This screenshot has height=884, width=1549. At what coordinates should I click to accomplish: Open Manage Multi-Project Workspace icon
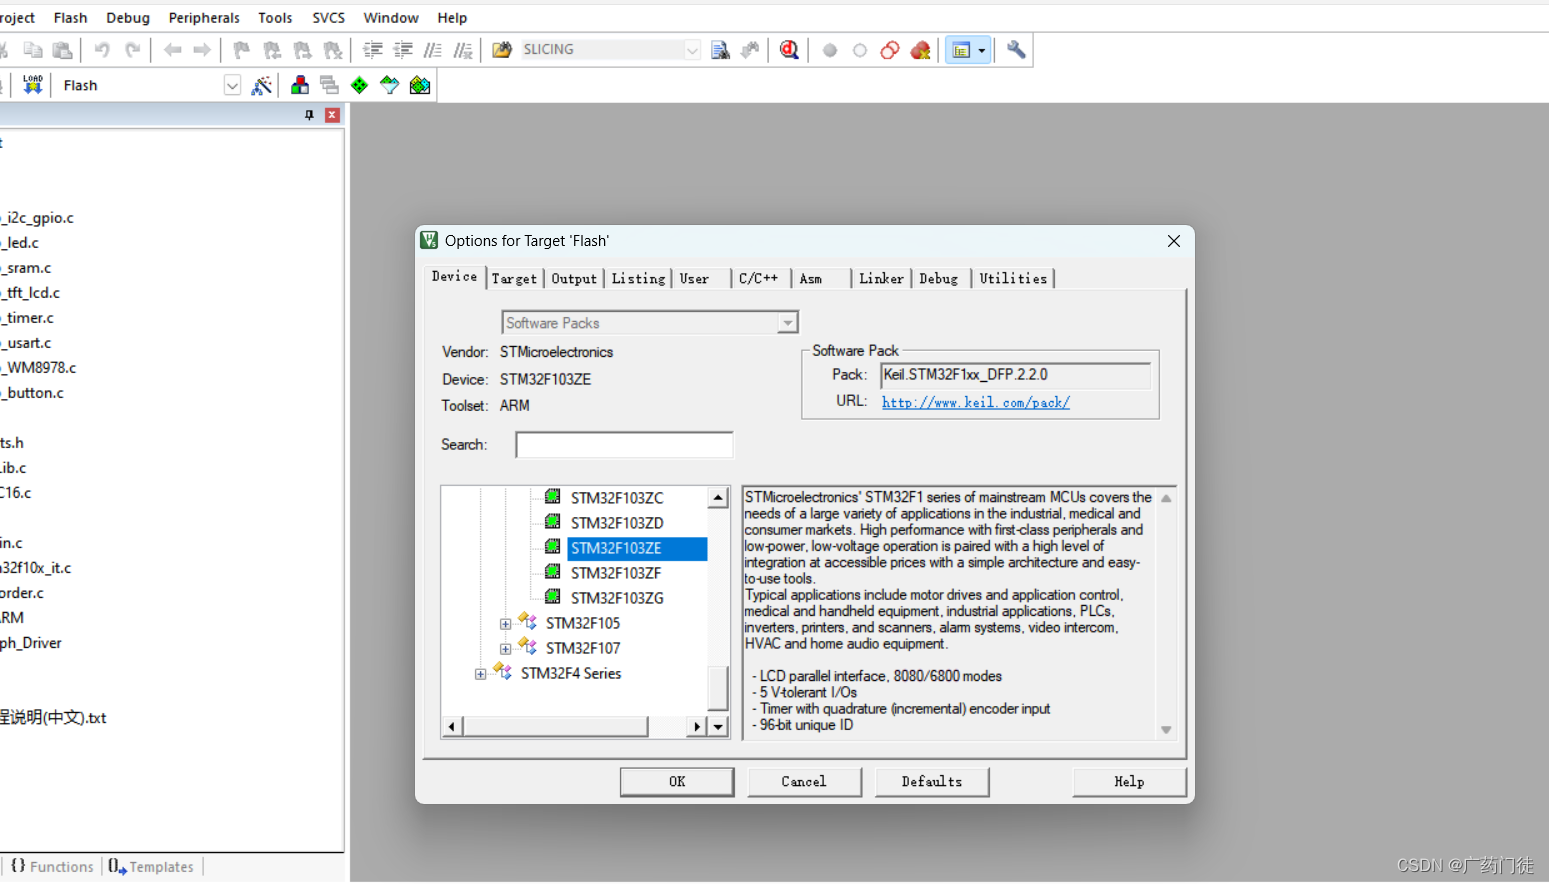click(329, 86)
